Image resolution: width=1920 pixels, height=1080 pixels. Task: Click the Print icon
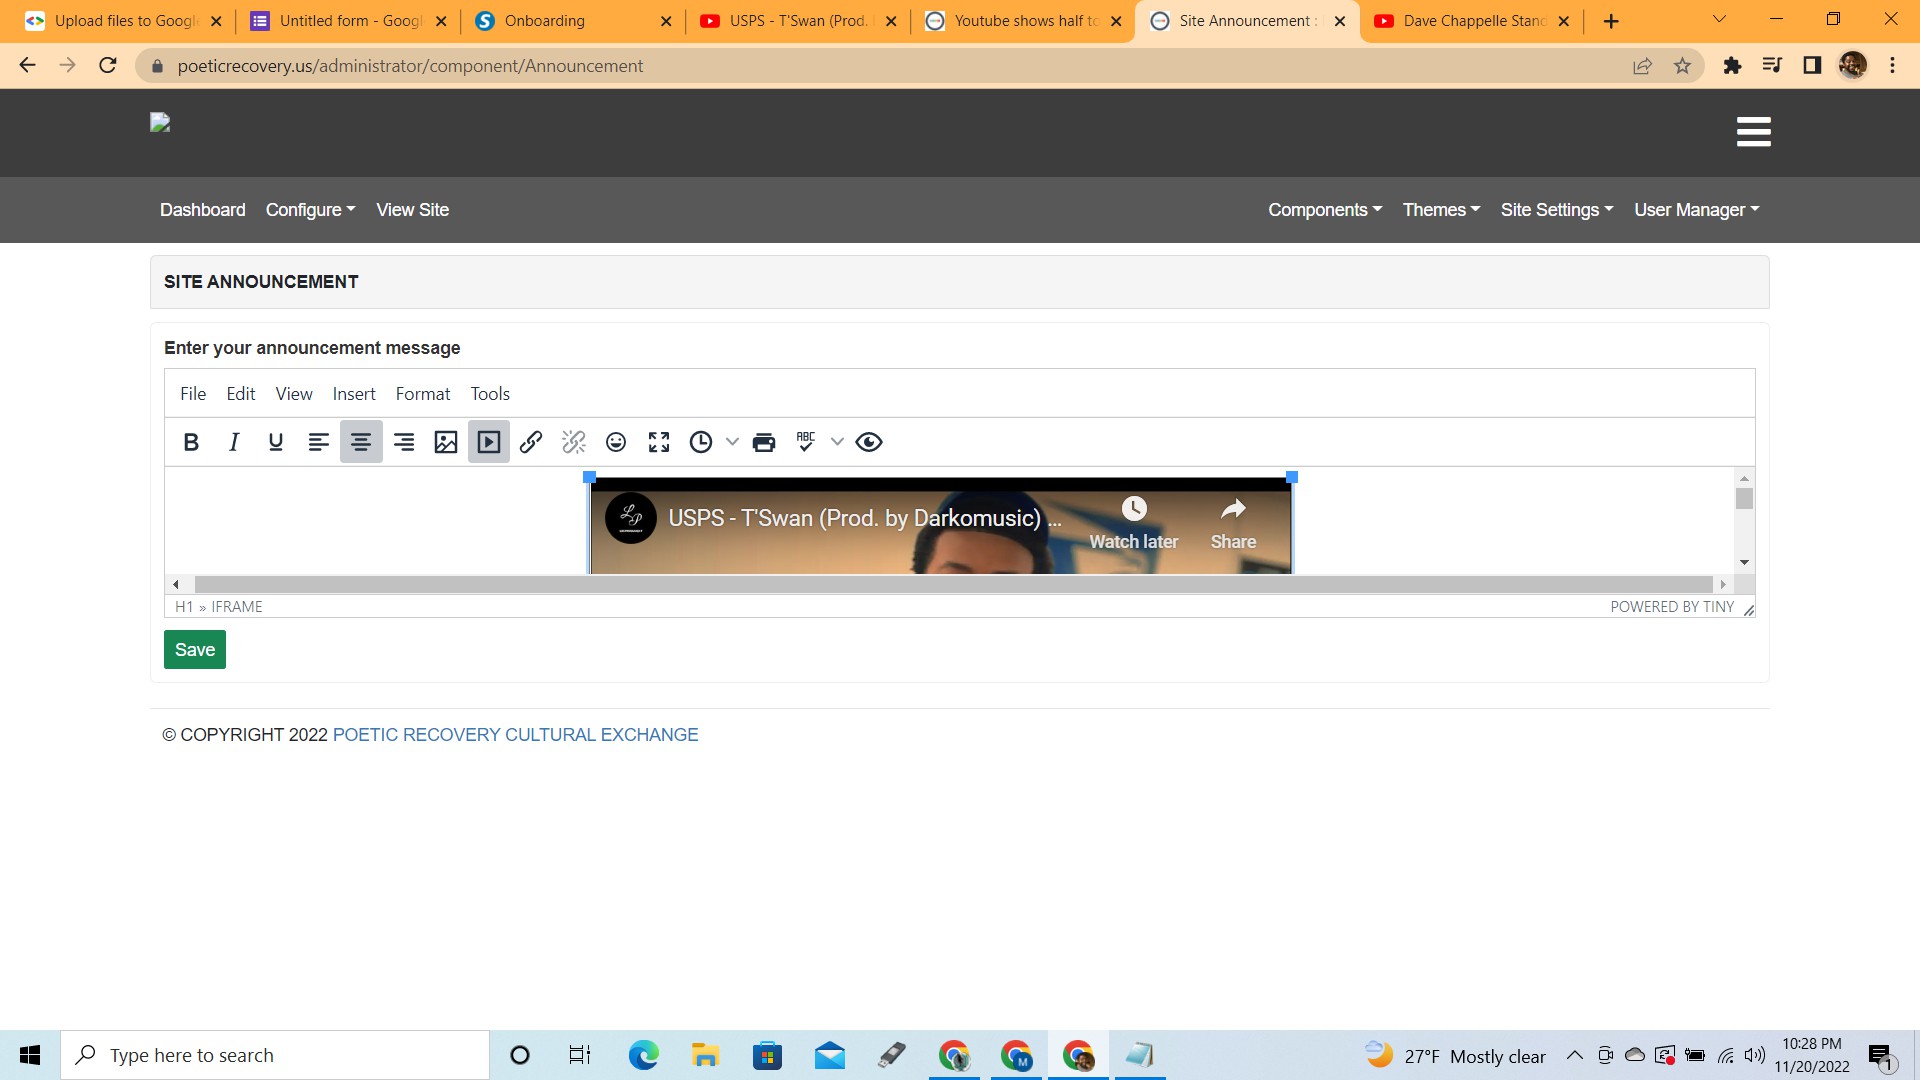pyautogui.click(x=764, y=442)
